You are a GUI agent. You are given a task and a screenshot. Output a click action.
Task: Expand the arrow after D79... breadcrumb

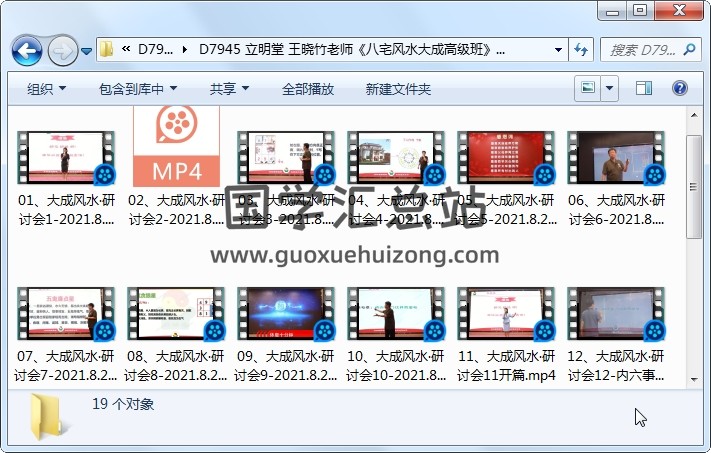point(185,49)
